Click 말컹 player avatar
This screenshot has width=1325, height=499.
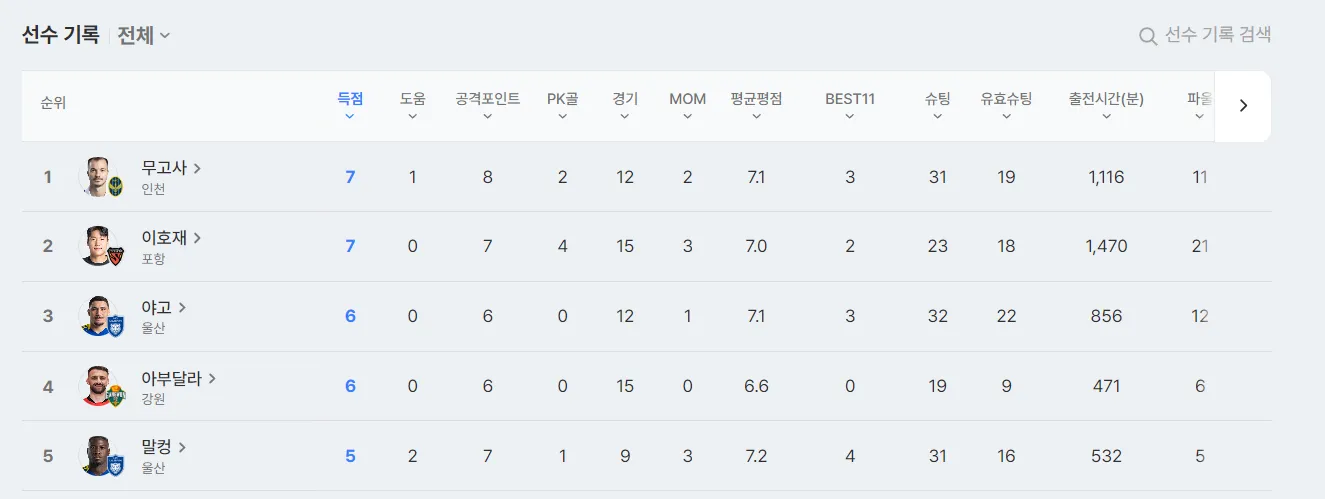coord(98,456)
